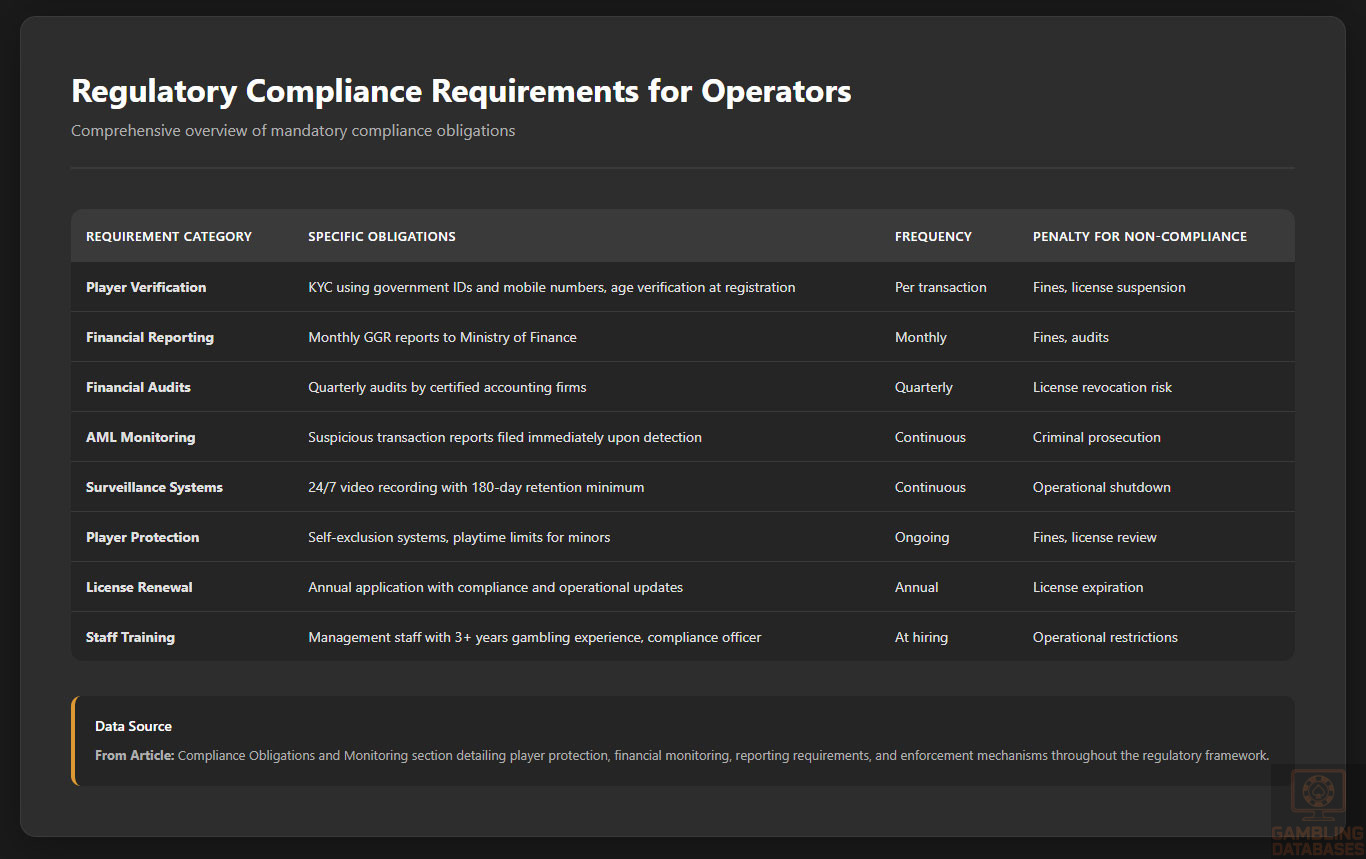Click the Data Source heading
Image resolution: width=1366 pixels, height=859 pixels.
click(133, 726)
